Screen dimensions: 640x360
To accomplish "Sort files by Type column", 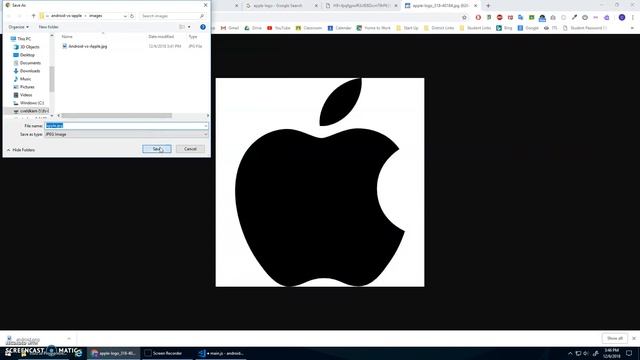I will [193, 37].
